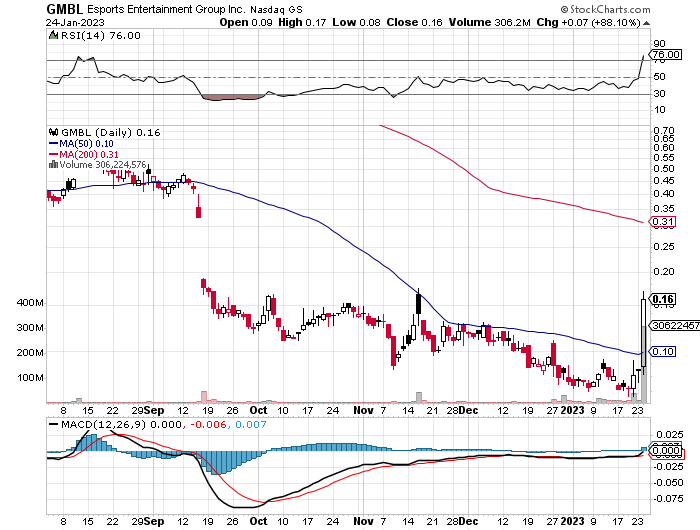Click the 0.31 MA(200) price tag
The width and height of the screenshot is (700, 530).
[x=662, y=221]
